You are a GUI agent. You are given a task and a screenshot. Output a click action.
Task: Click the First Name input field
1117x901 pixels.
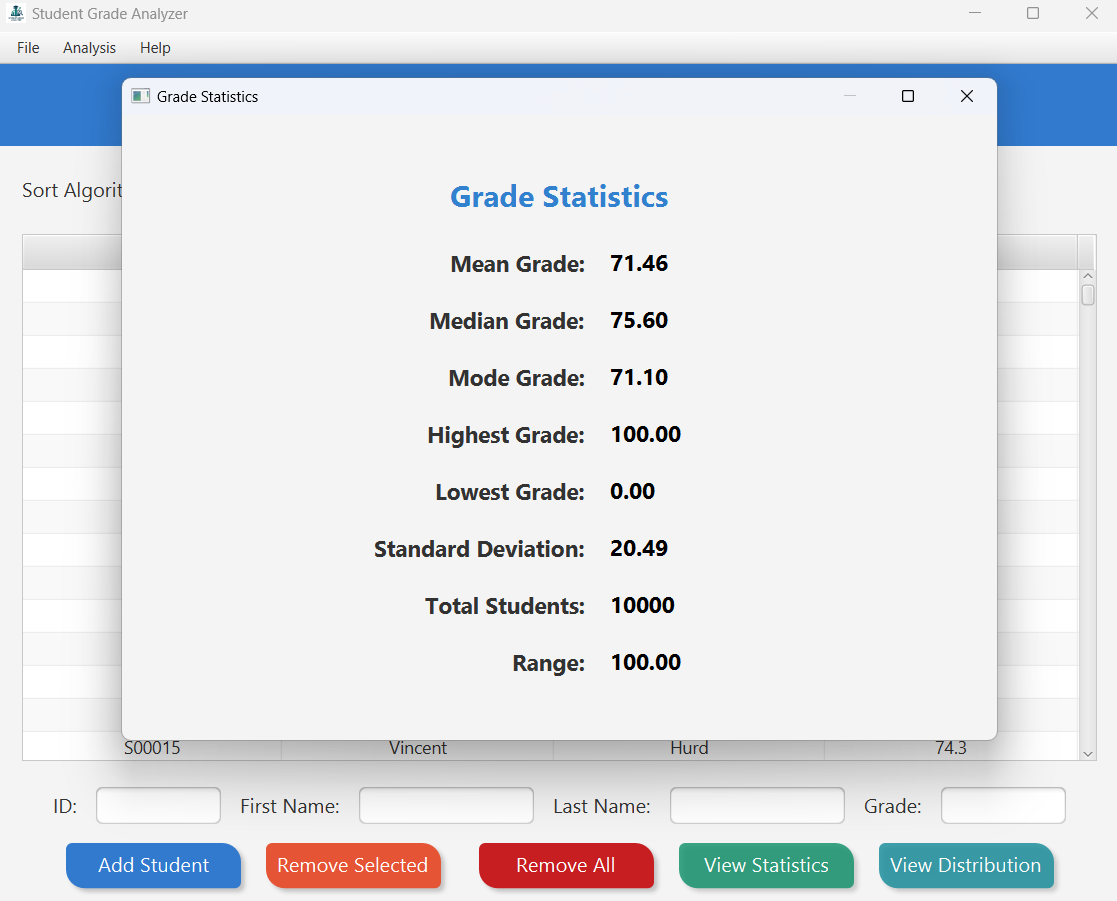446,805
